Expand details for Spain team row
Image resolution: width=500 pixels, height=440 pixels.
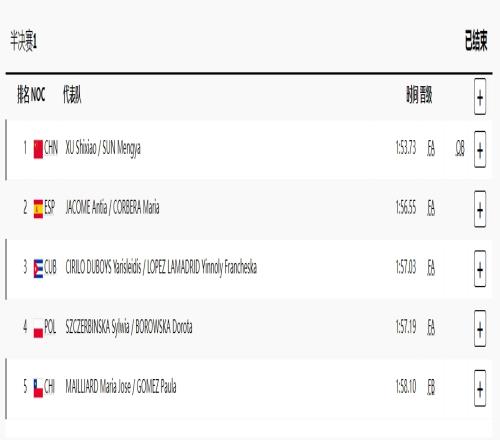[x=480, y=209]
